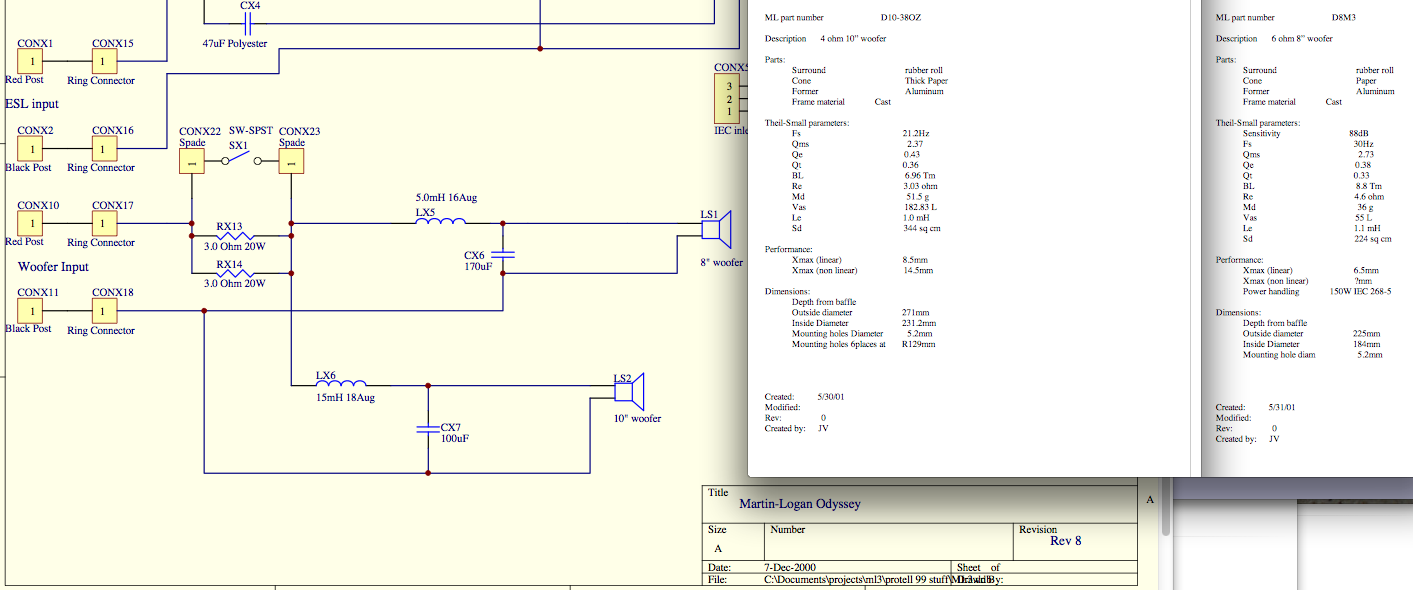Select the CONX18 Ring Connector box

pos(105,311)
